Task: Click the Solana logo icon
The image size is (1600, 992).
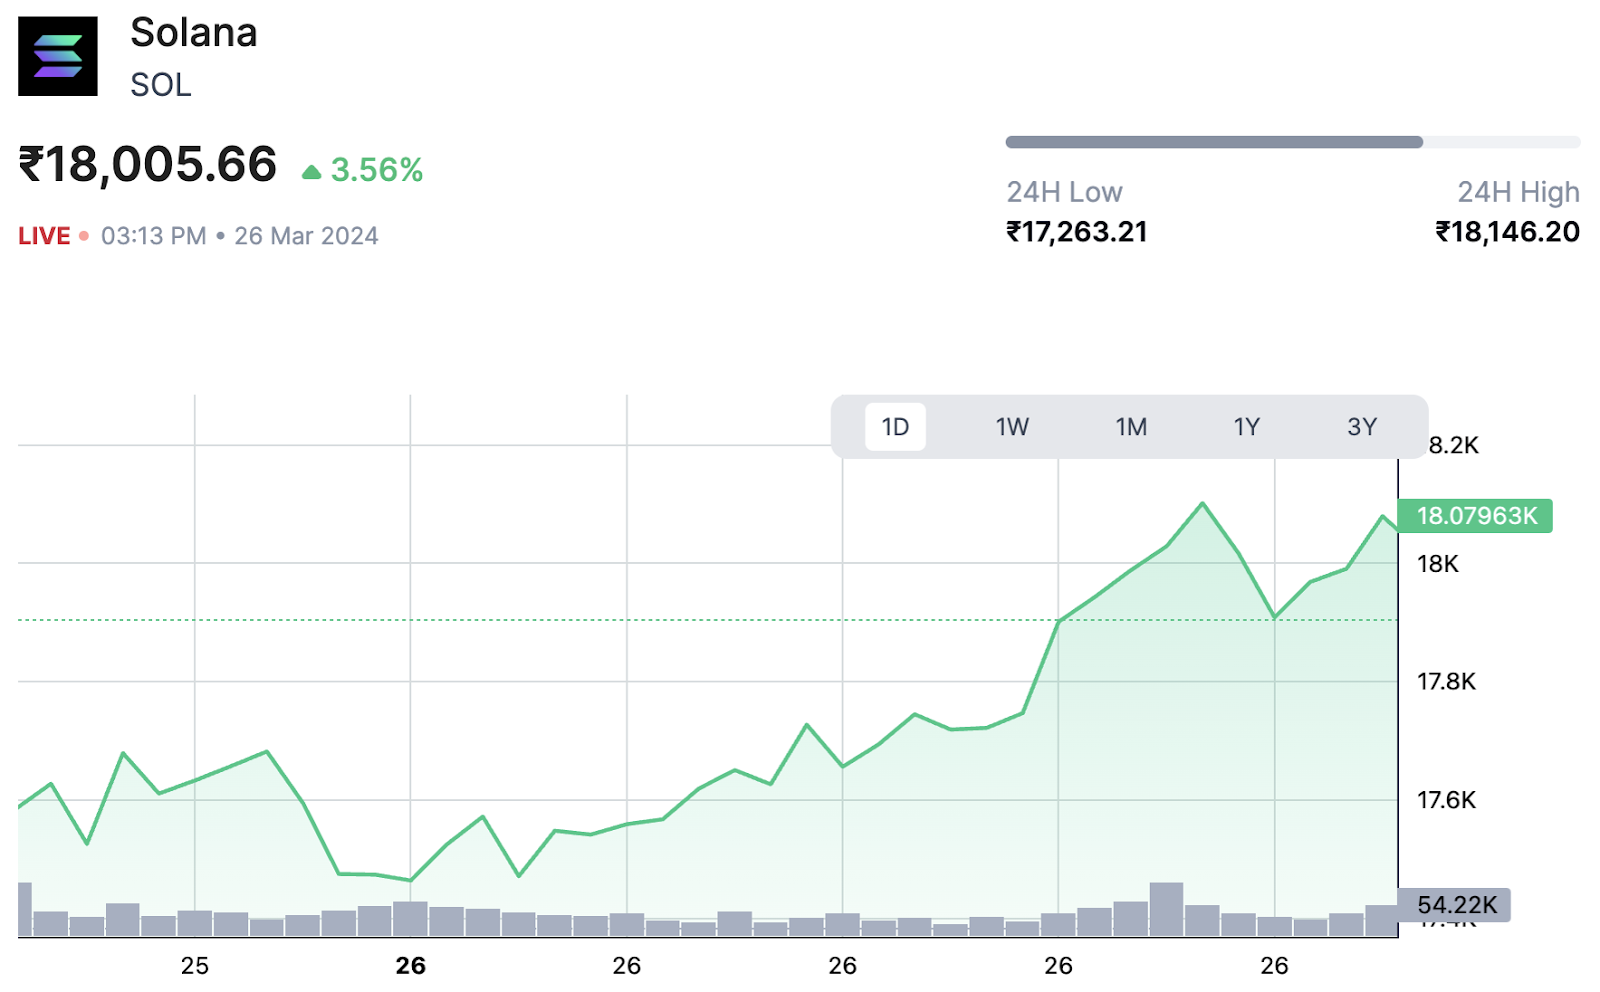Action: 58,56
